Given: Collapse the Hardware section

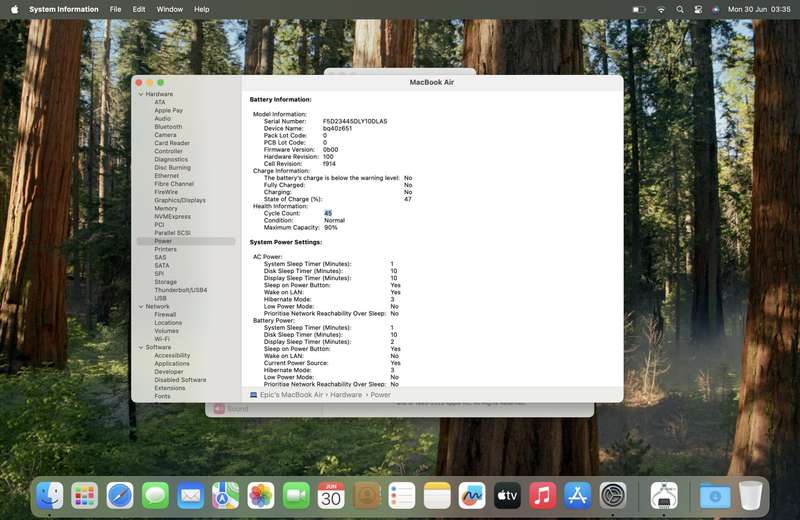Looking at the screenshot, I should point(141,94).
